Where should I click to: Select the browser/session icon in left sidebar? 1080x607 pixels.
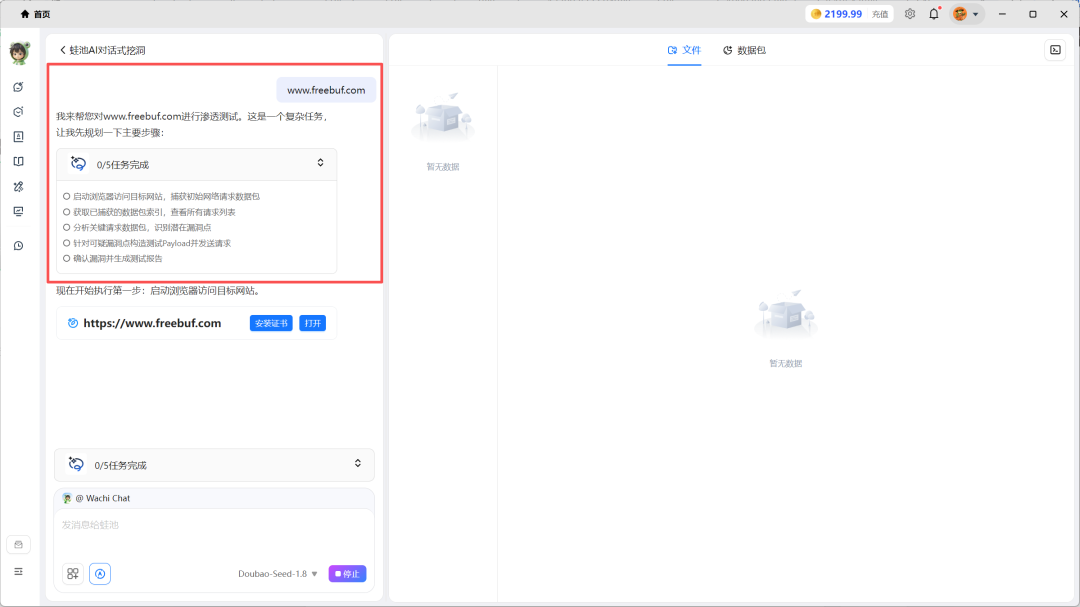point(18,87)
